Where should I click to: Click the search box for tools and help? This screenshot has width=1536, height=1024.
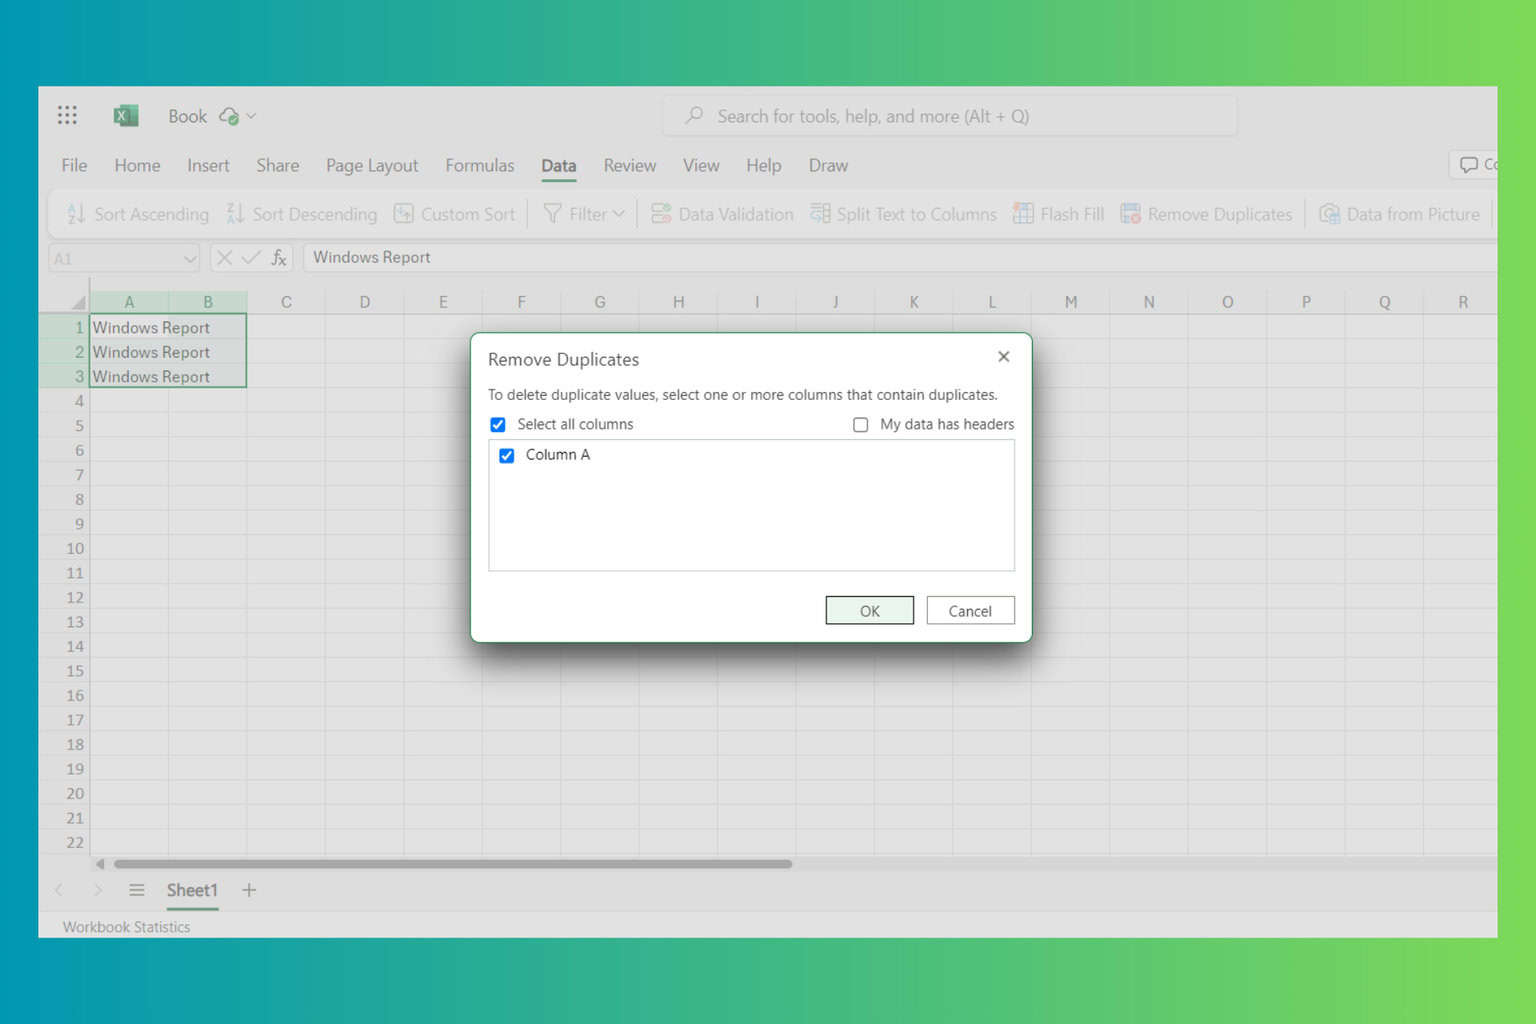tap(949, 116)
